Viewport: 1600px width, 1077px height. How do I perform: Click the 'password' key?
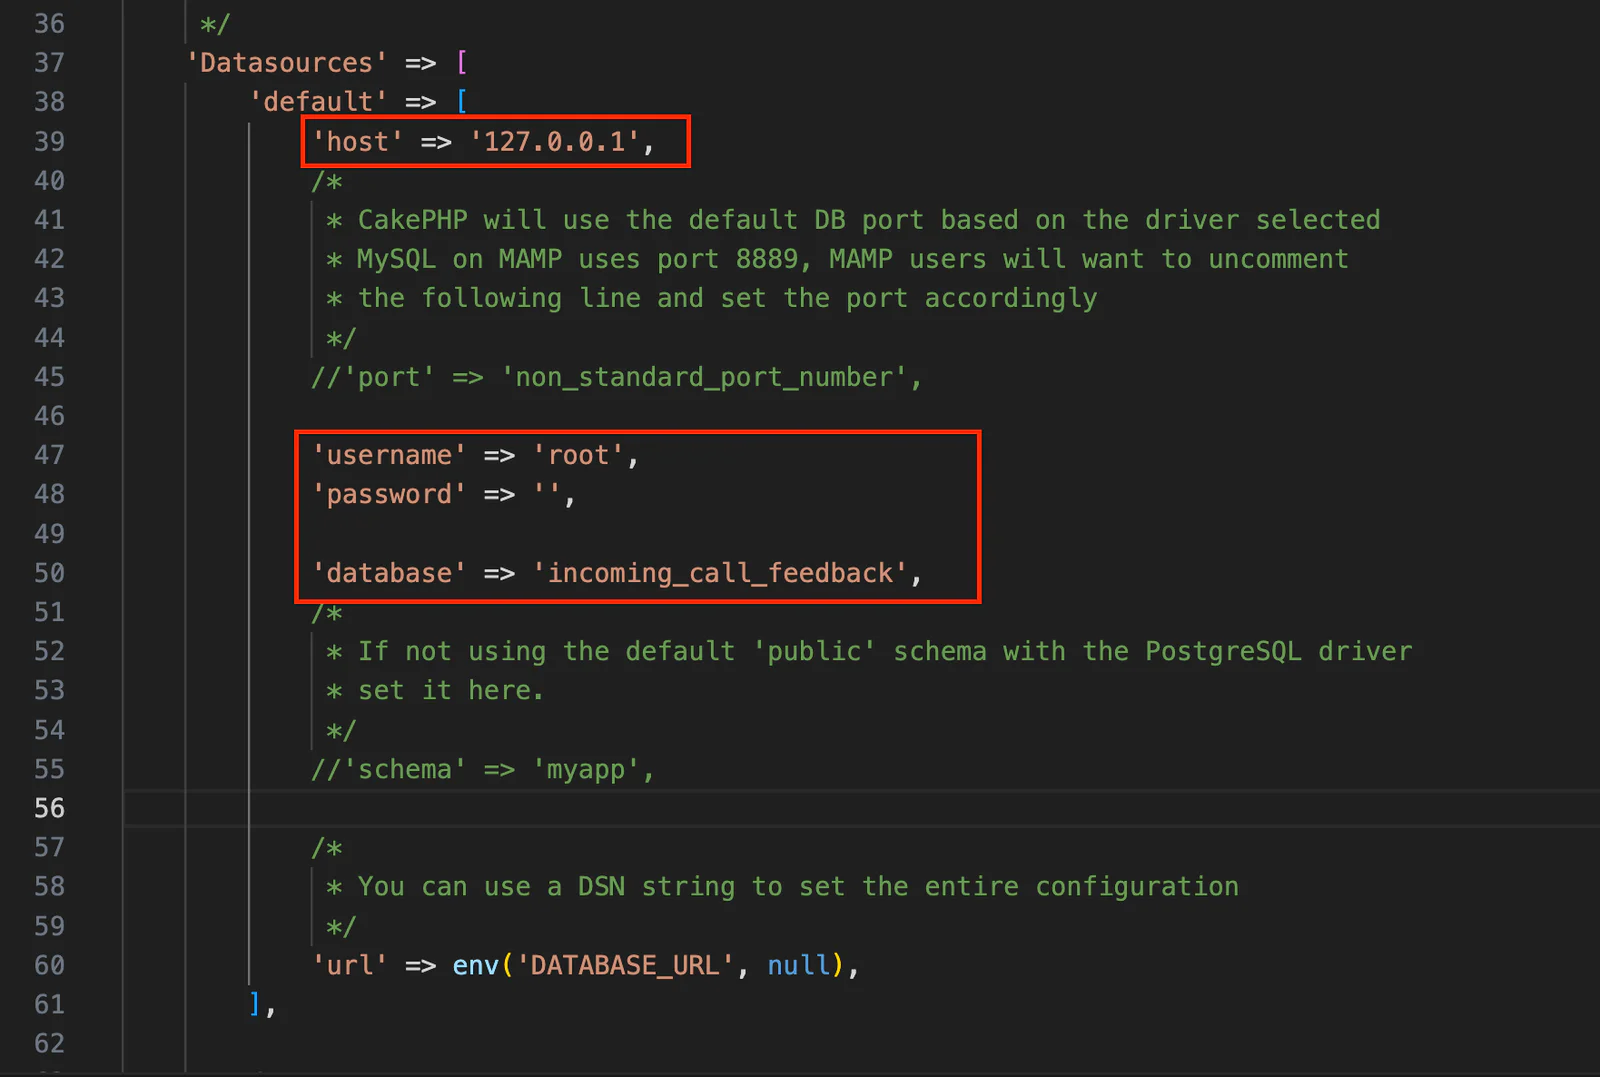[389, 495]
